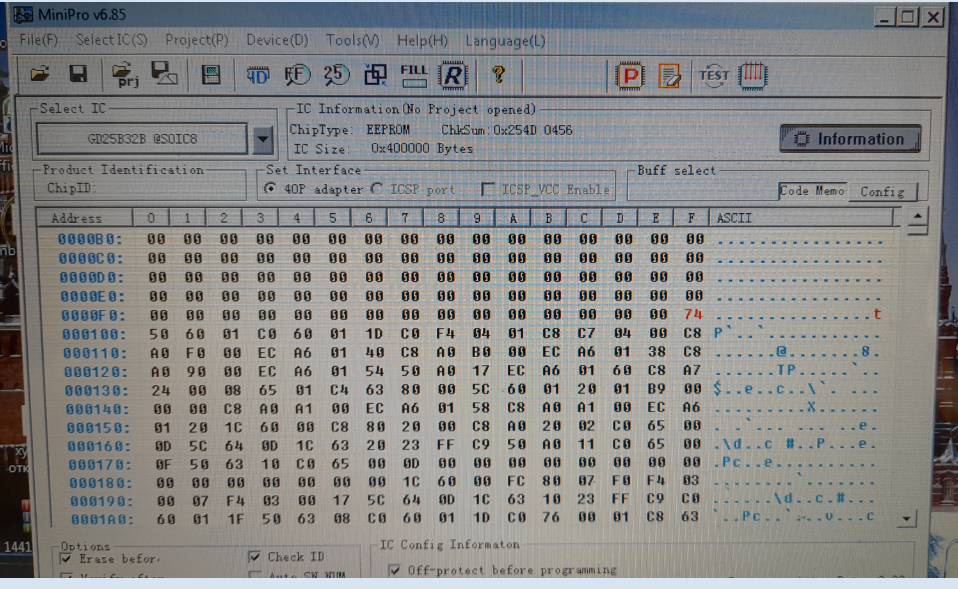Screen dimensions: 958x589
Task: Open the Device(D) menu
Action: click(x=277, y=40)
